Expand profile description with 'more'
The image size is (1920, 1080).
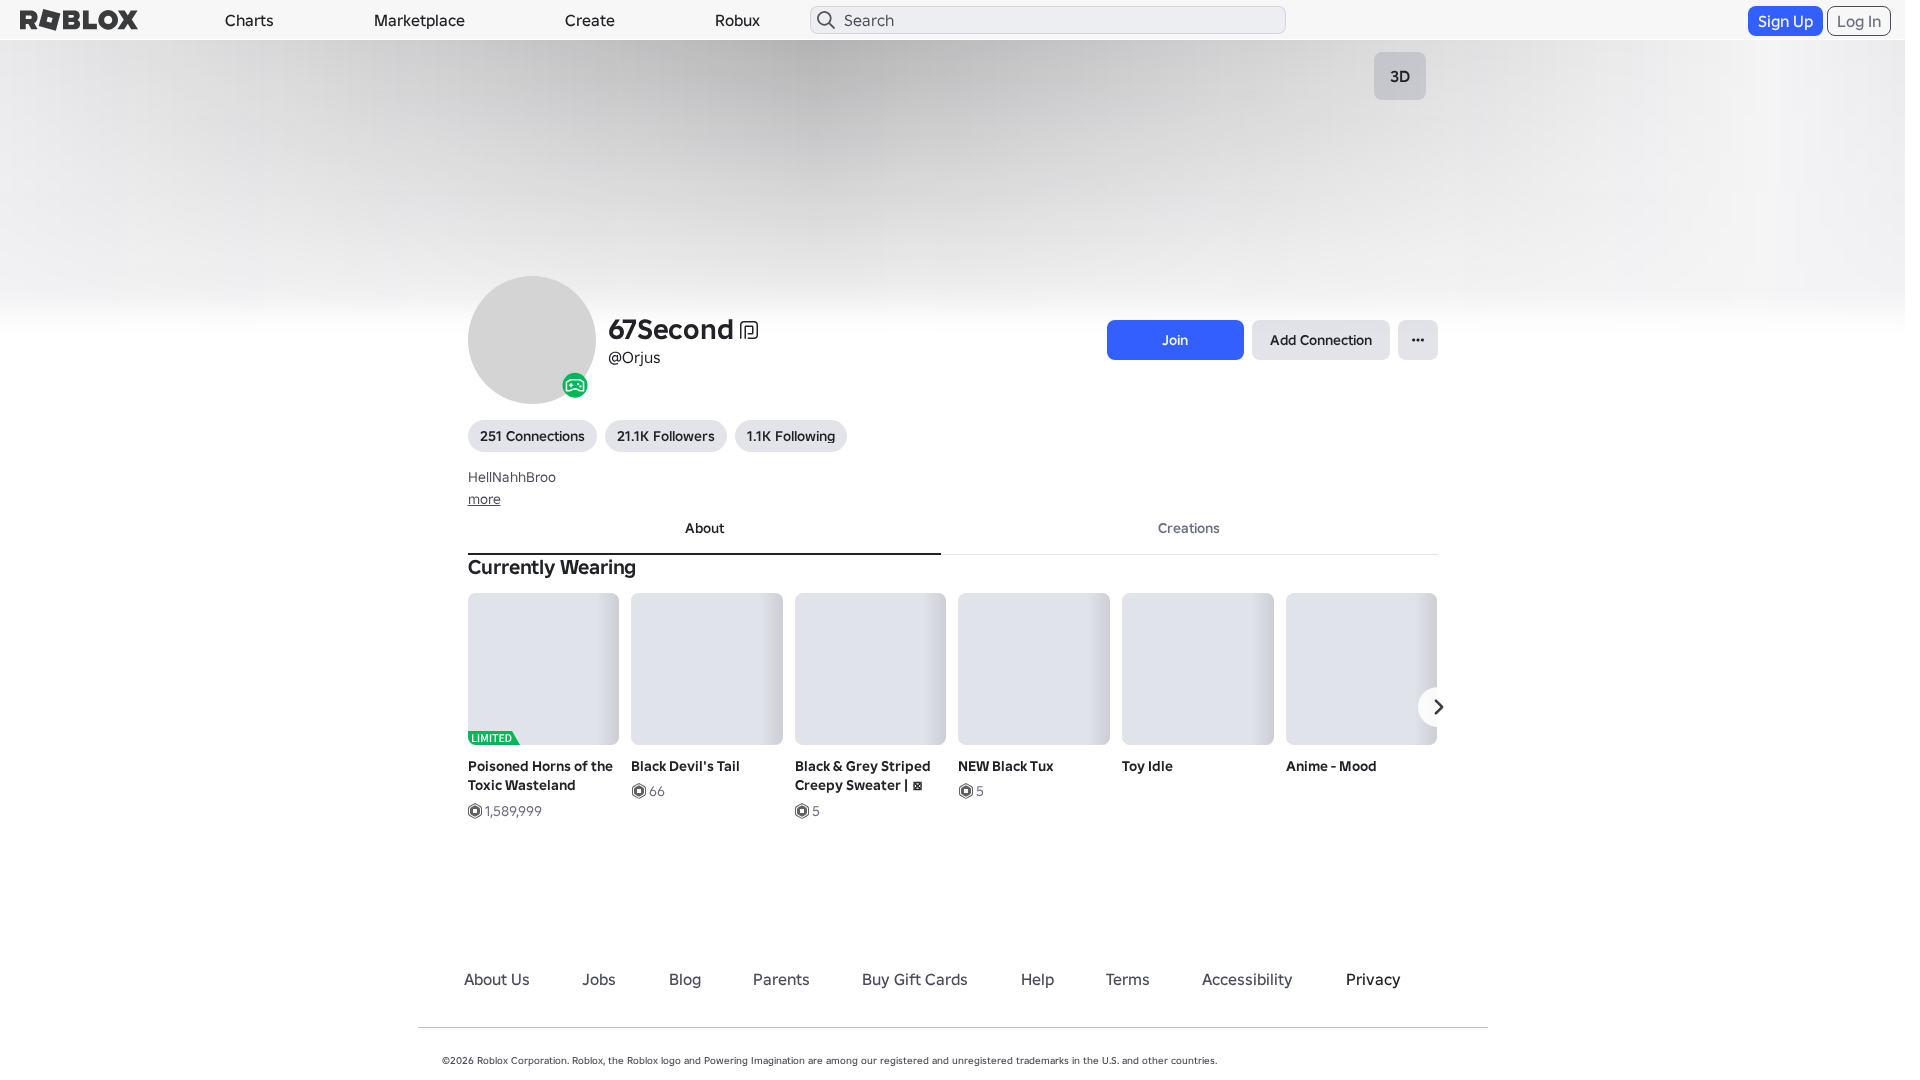pos(484,499)
